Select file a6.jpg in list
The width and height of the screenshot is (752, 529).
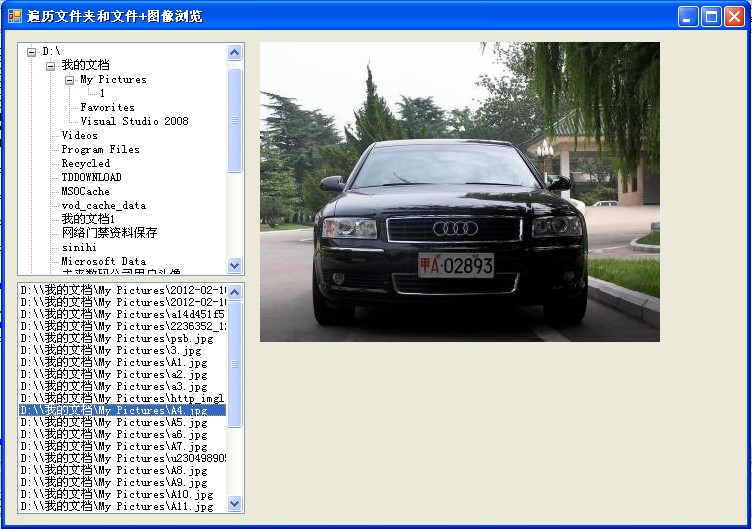tap(122, 435)
